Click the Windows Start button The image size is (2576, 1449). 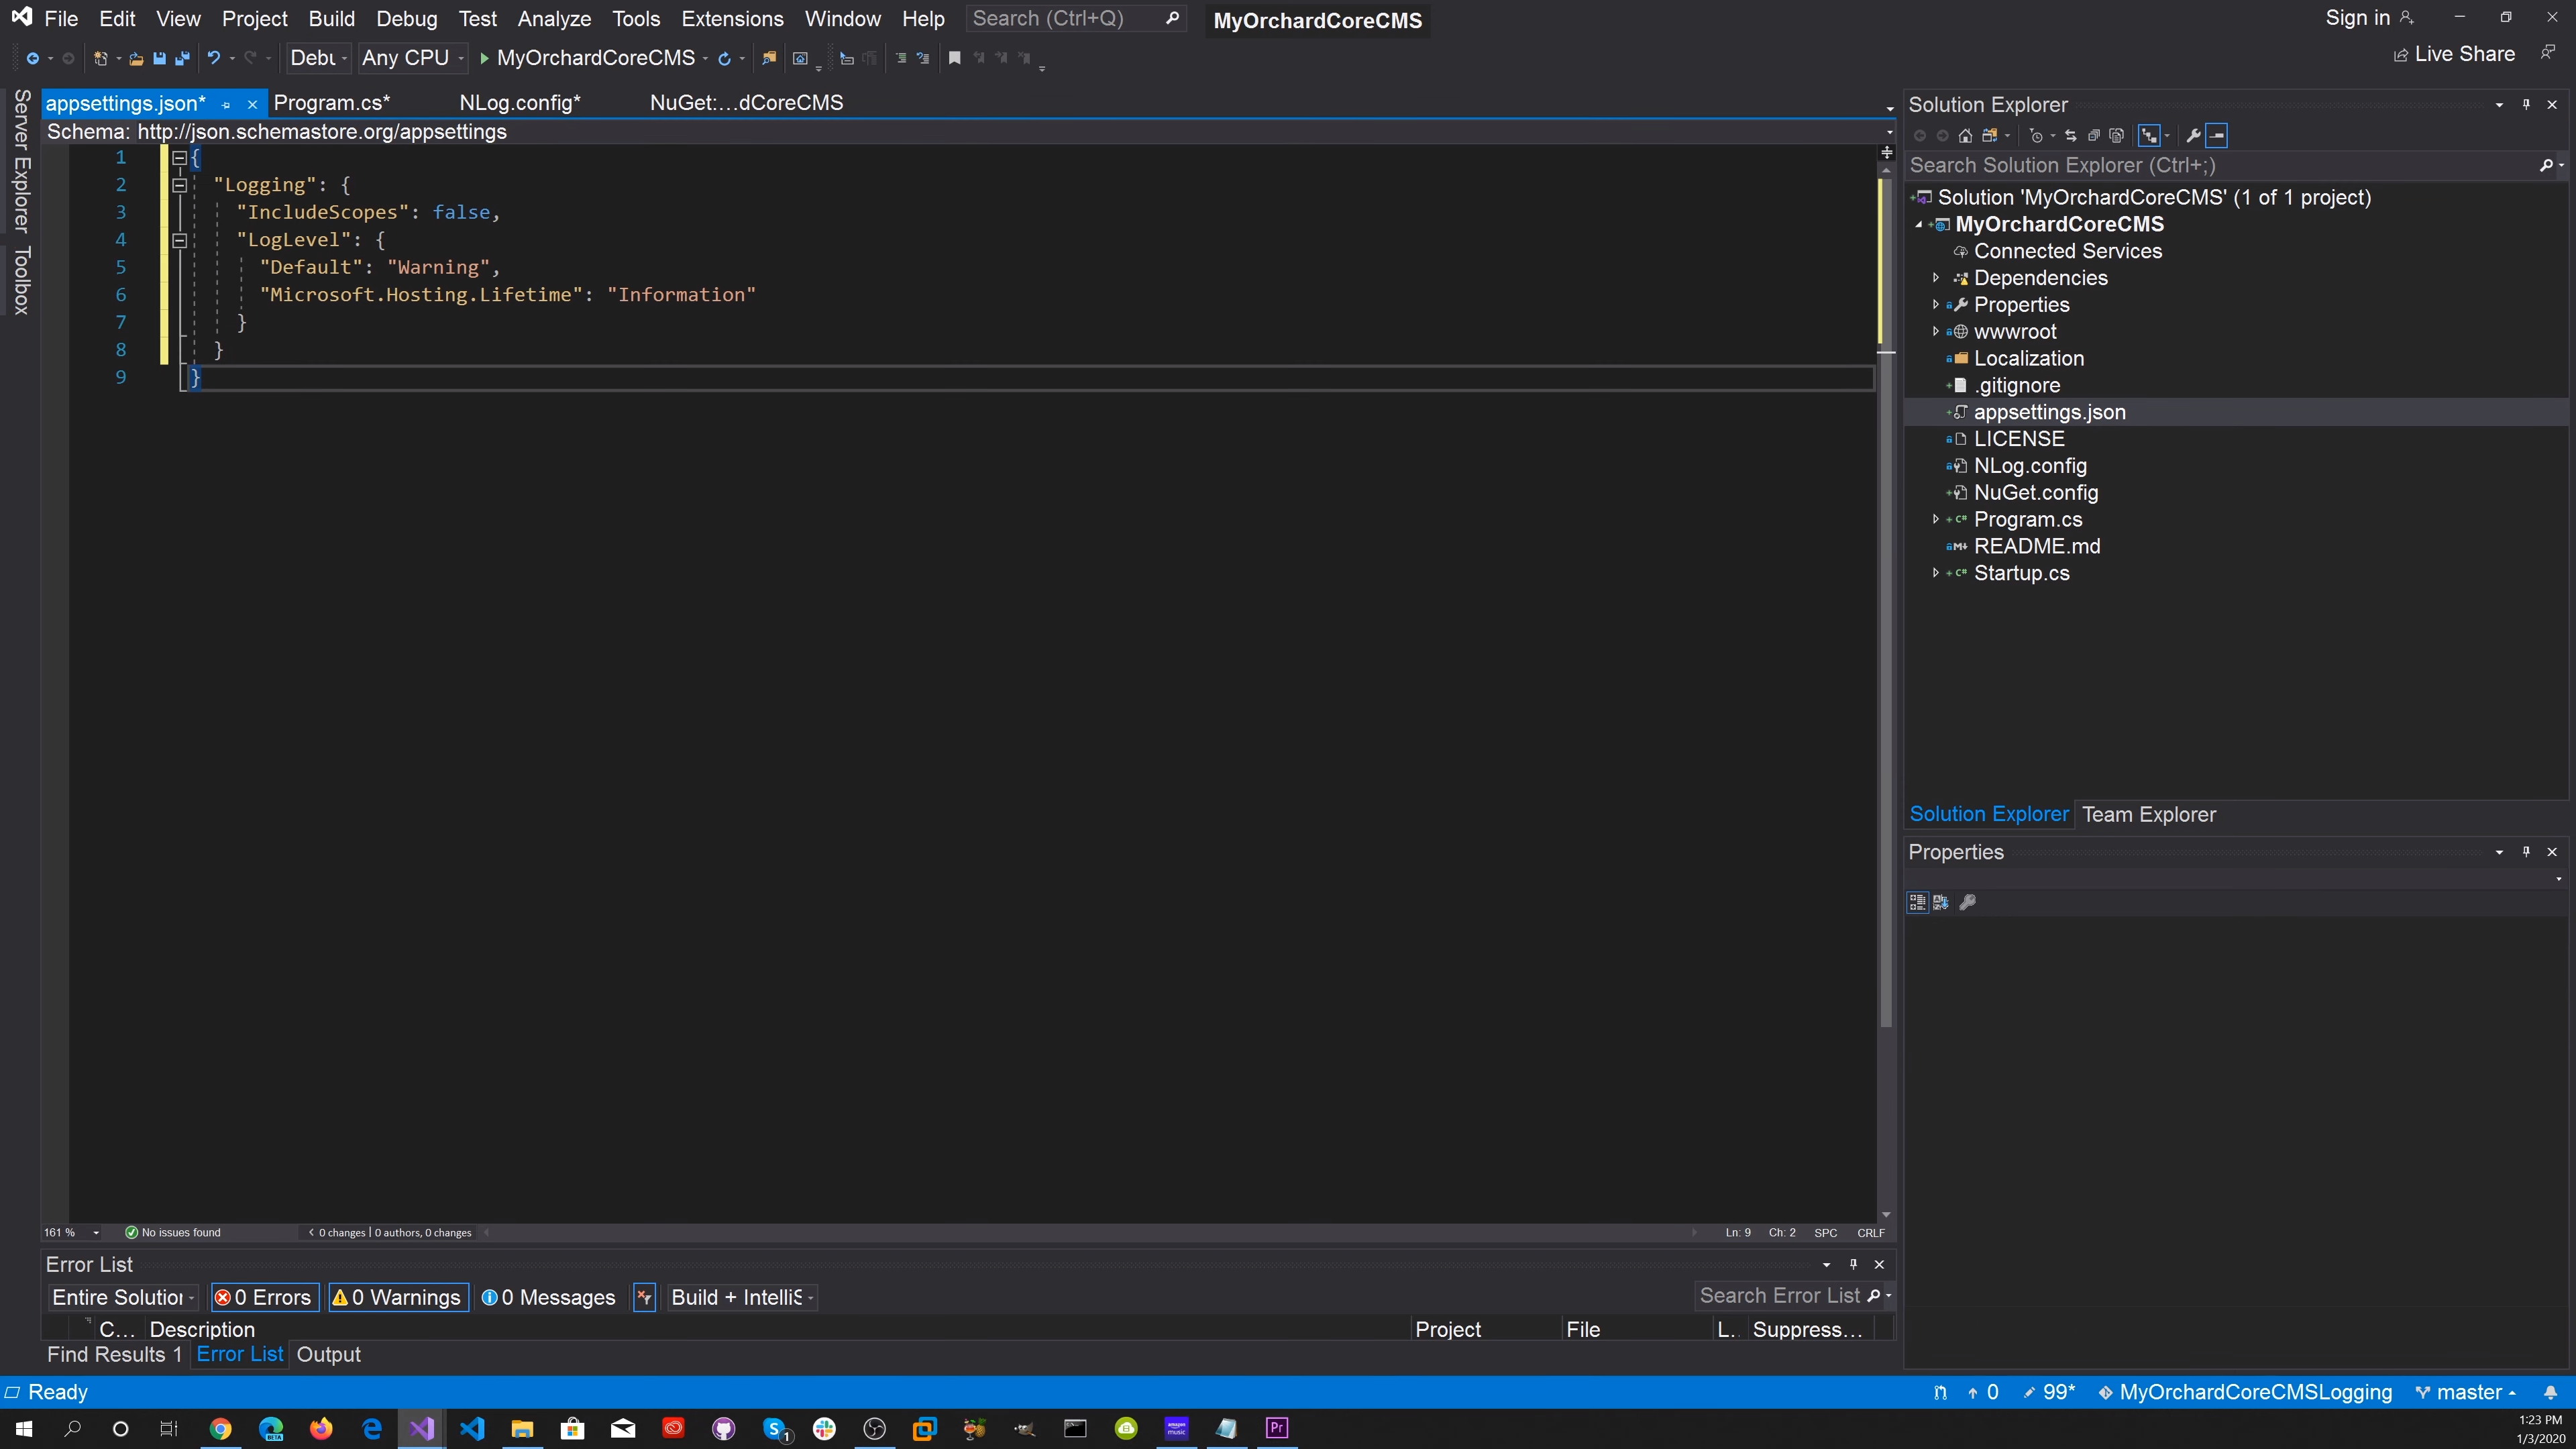[24, 1428]
